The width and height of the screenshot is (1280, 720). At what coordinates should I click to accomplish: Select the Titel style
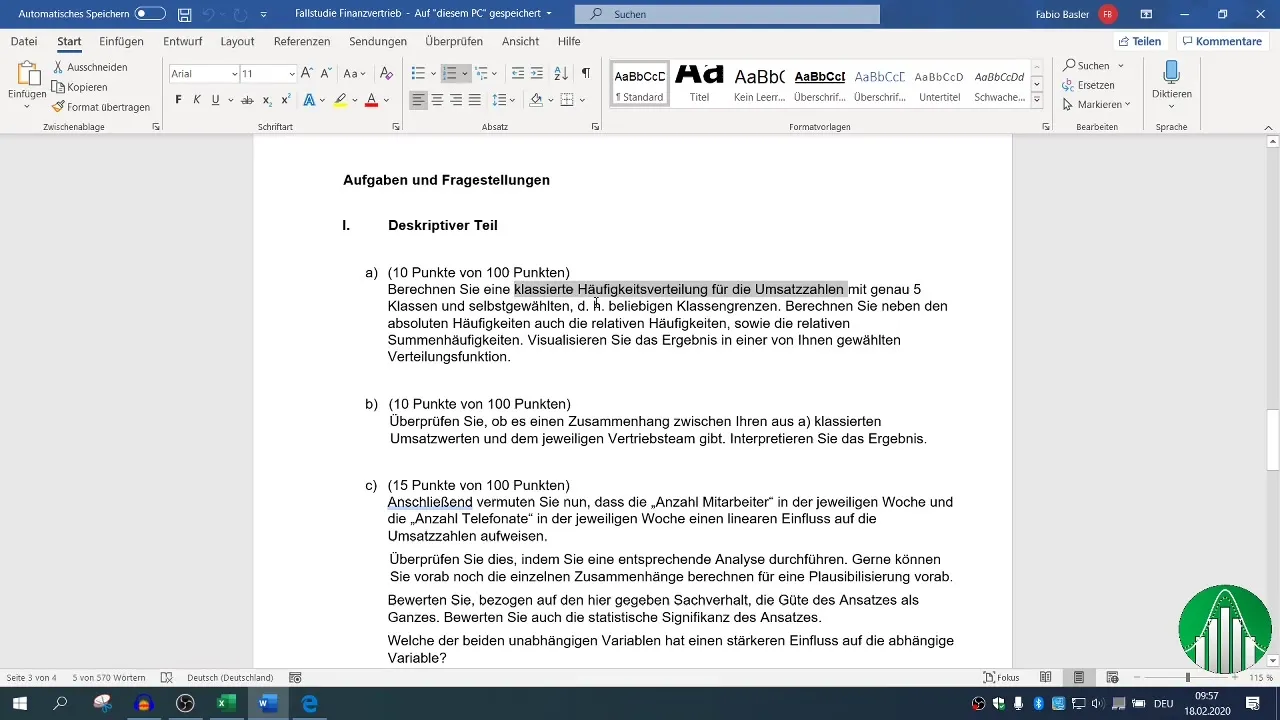pos(699,84)
